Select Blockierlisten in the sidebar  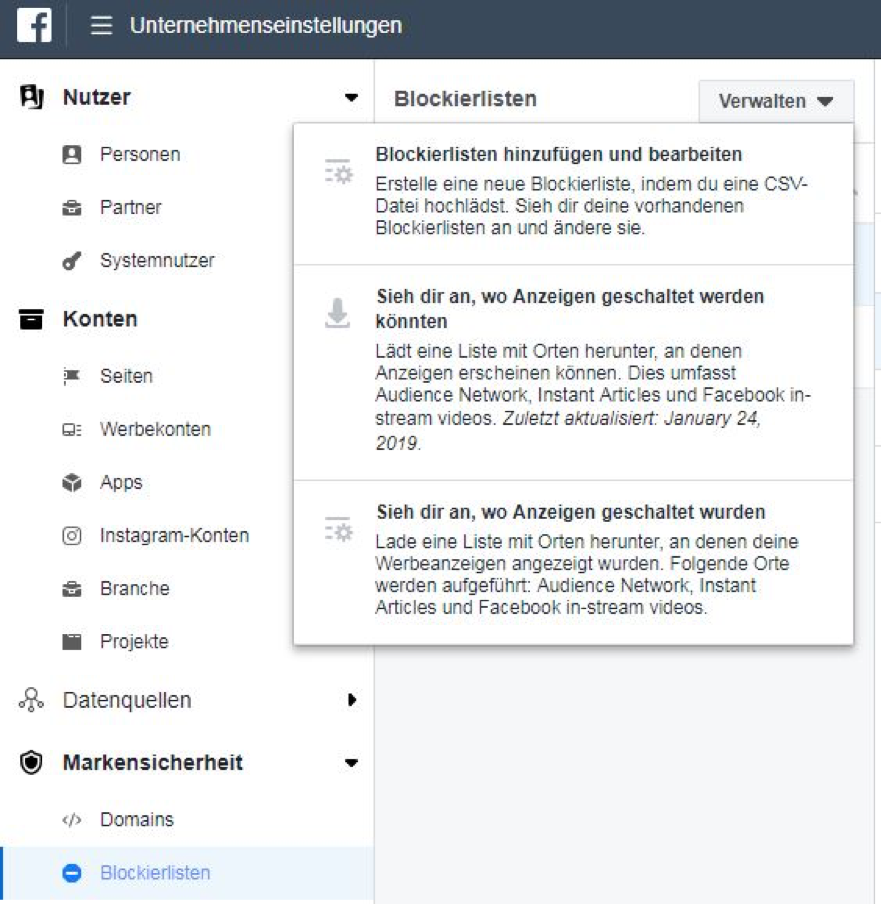(187, 873)
